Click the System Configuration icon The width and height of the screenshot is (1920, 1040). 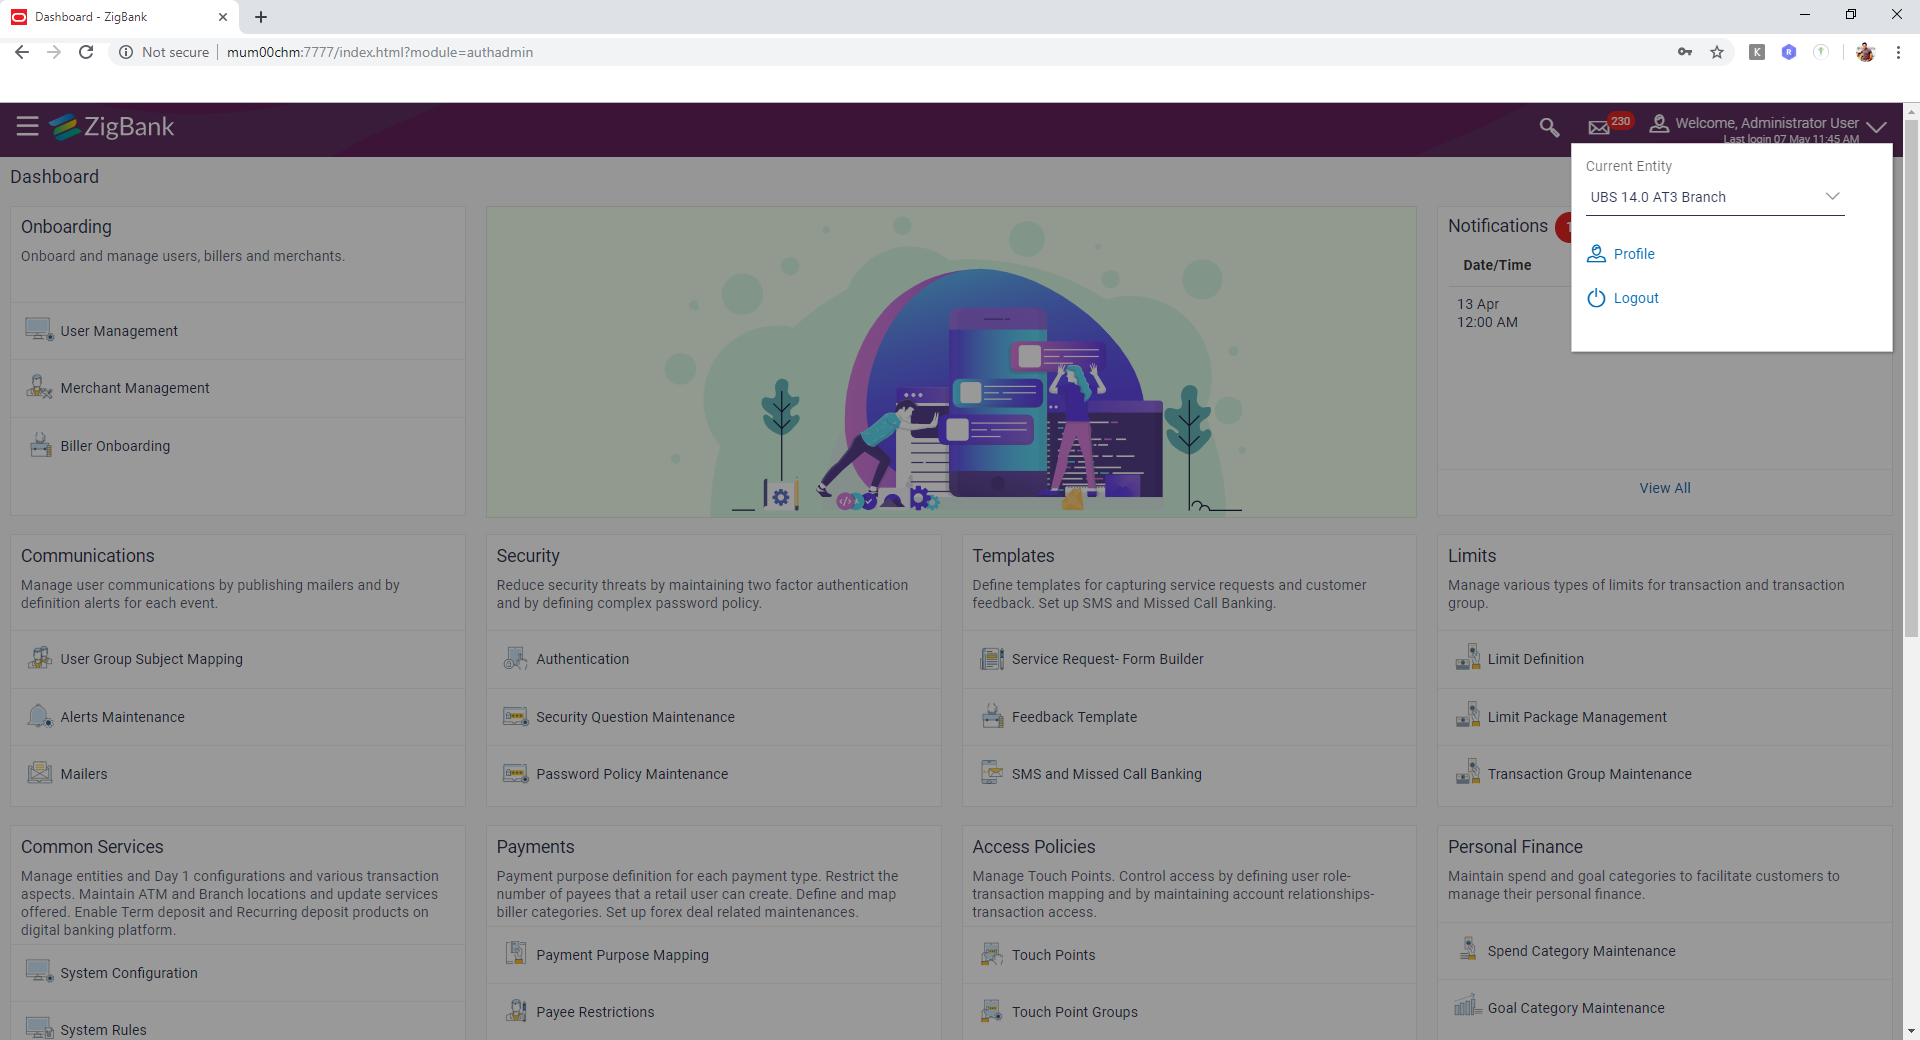click(x=39, y=972)
